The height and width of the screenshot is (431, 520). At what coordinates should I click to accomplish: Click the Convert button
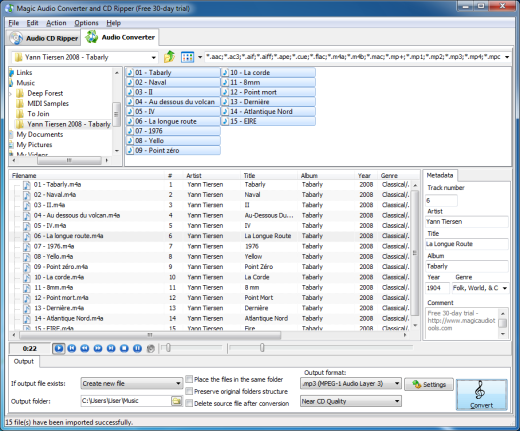click(x=482, y=394)
